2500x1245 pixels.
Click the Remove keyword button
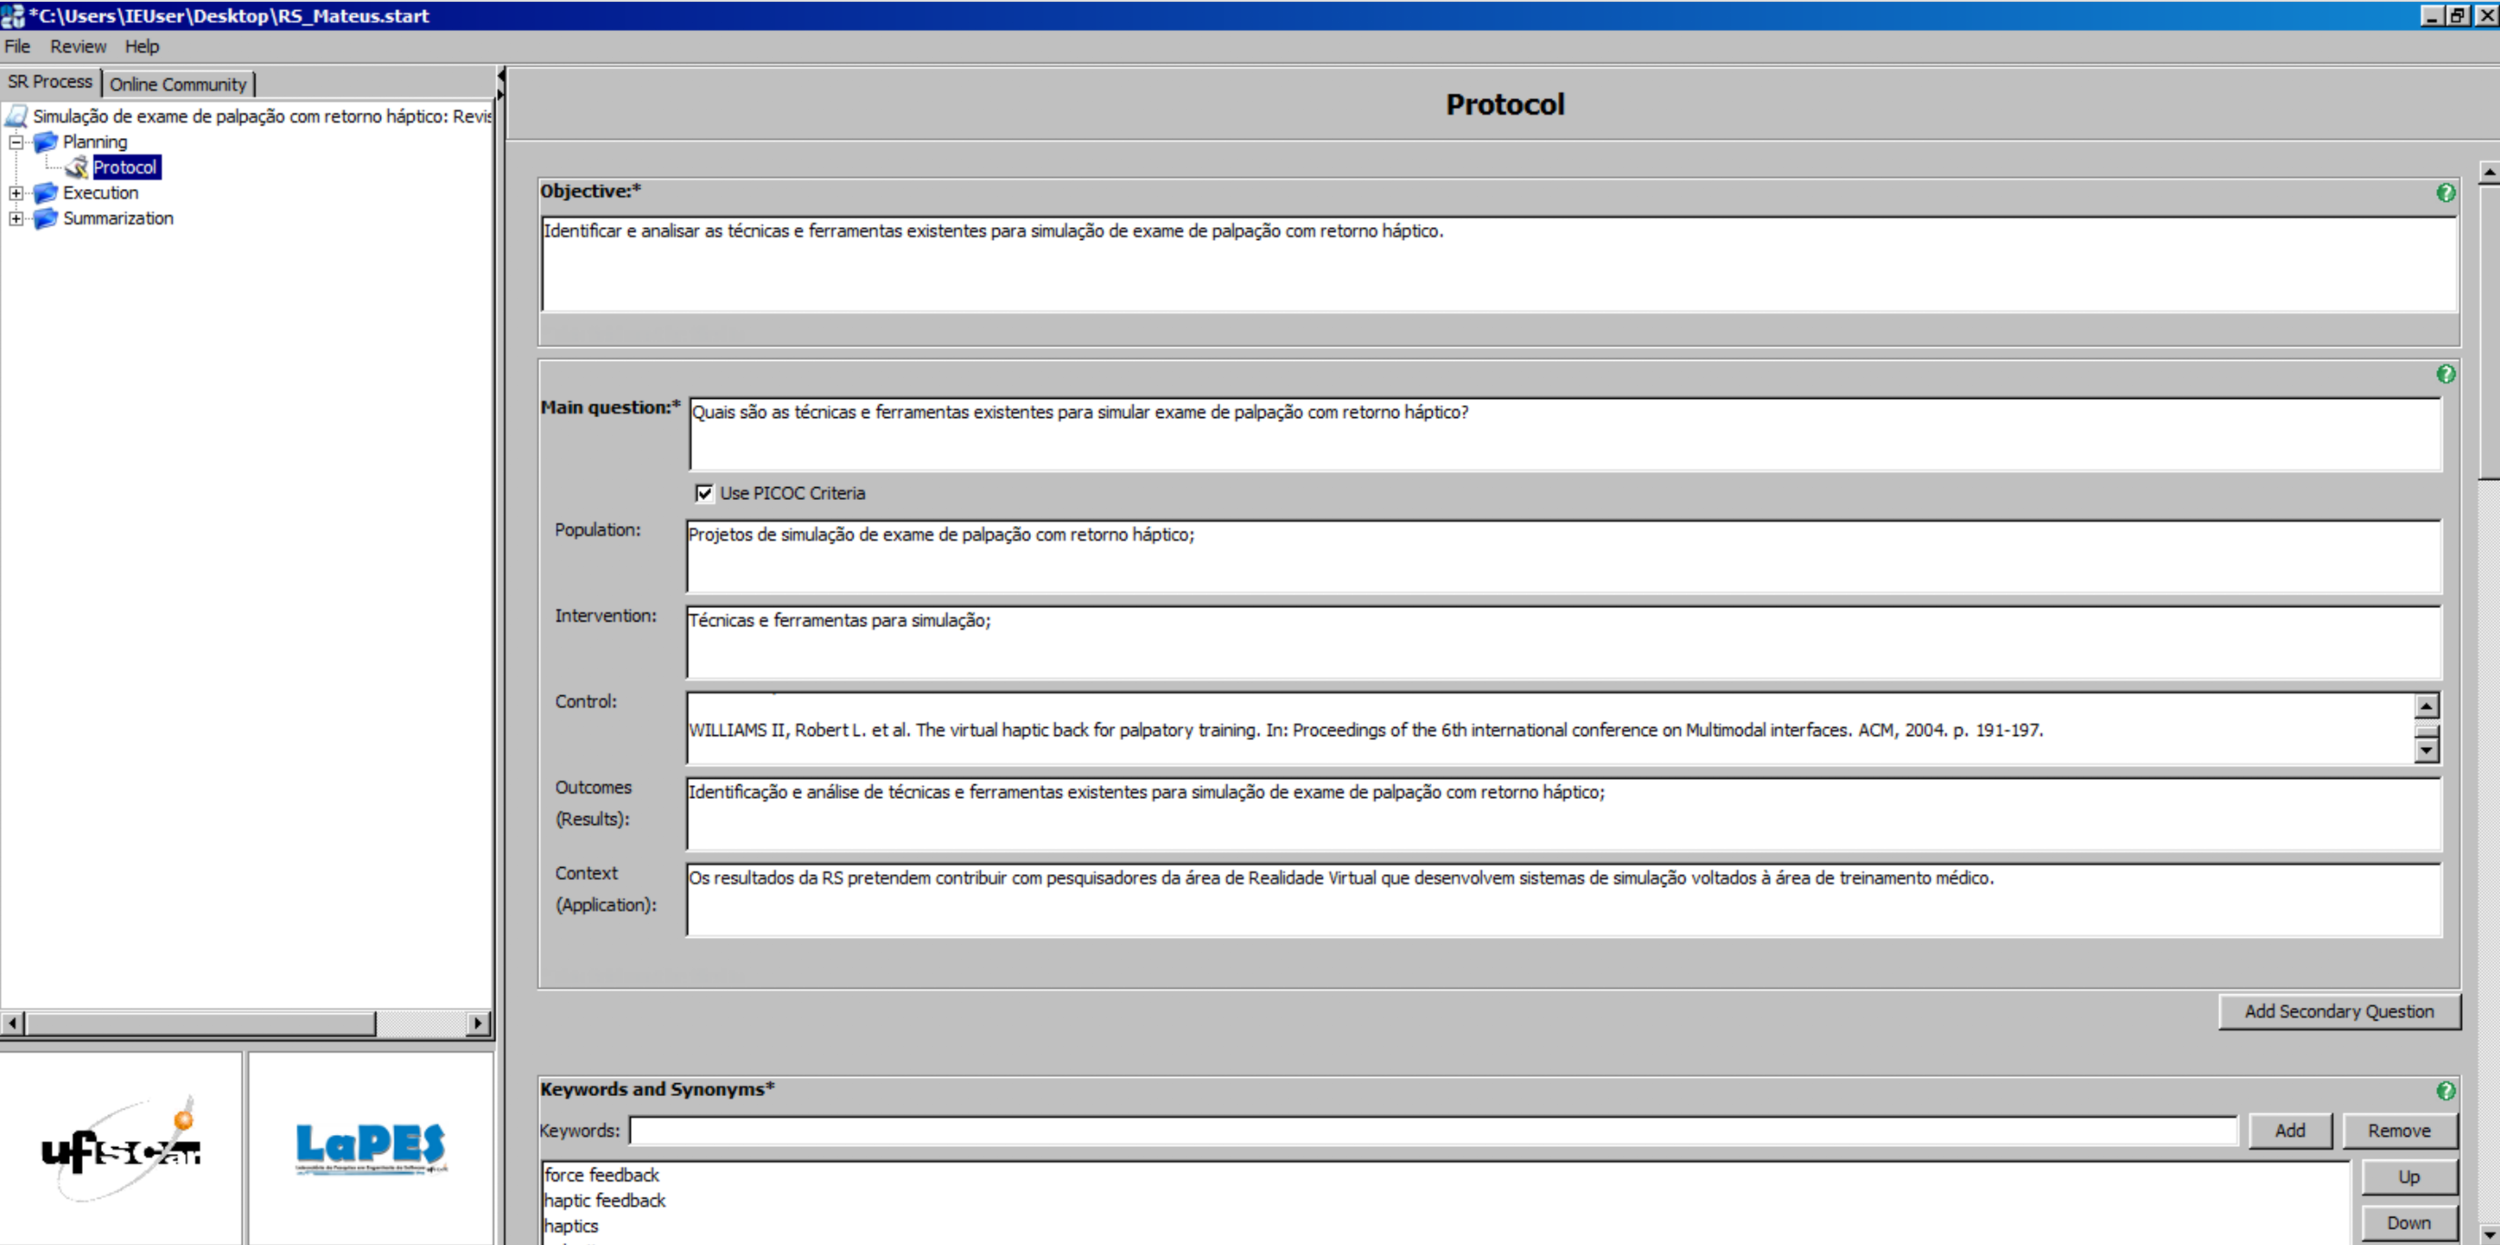click(2398, 1130)
